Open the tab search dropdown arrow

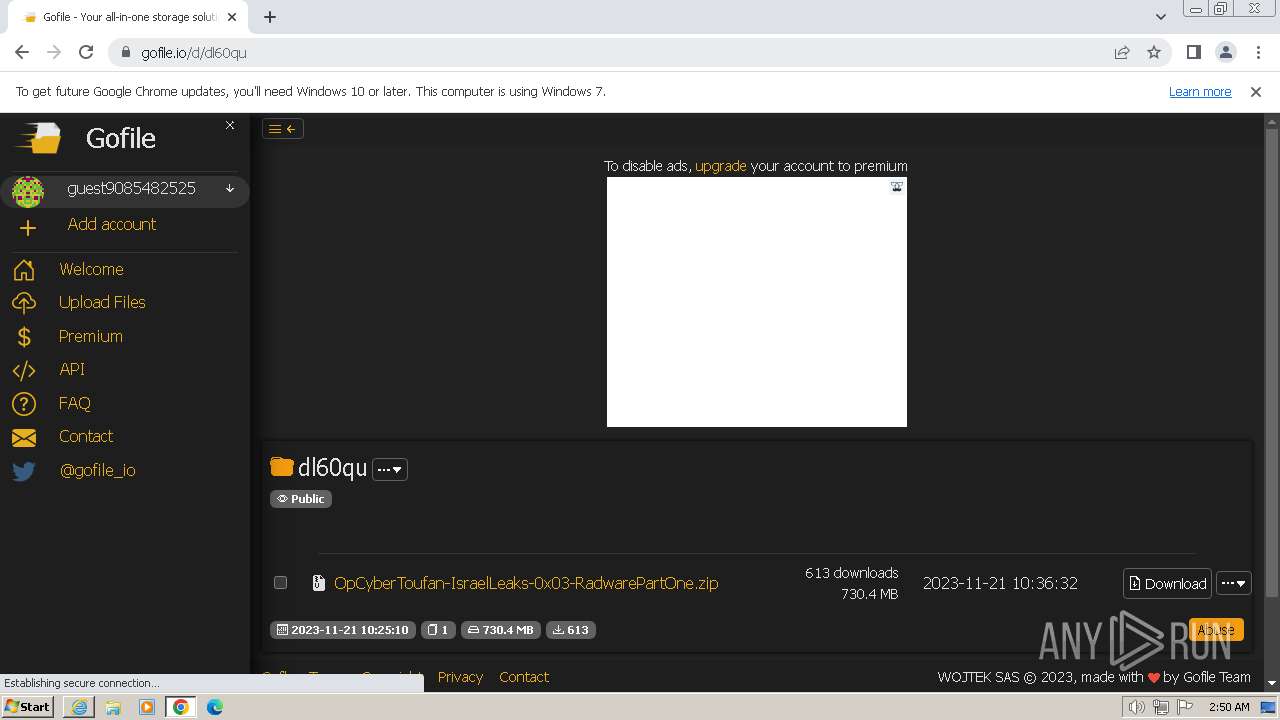click(x=1160, y=16)
